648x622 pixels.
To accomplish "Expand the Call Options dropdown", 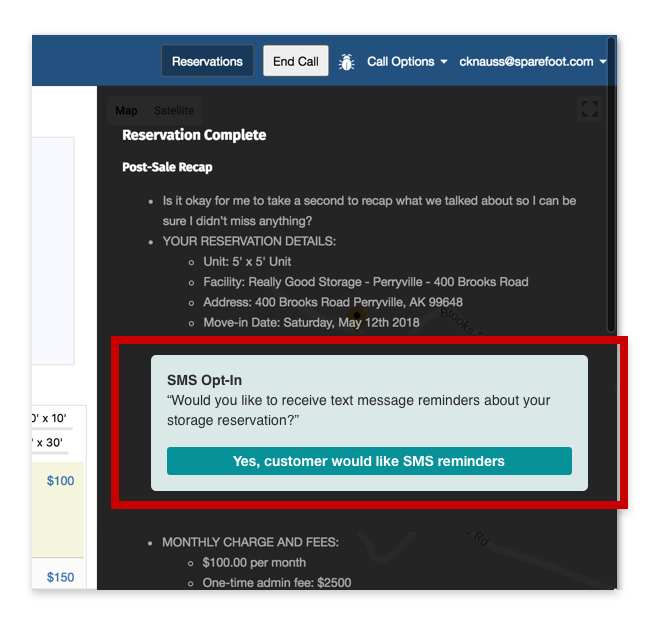I will pos(407,62).
